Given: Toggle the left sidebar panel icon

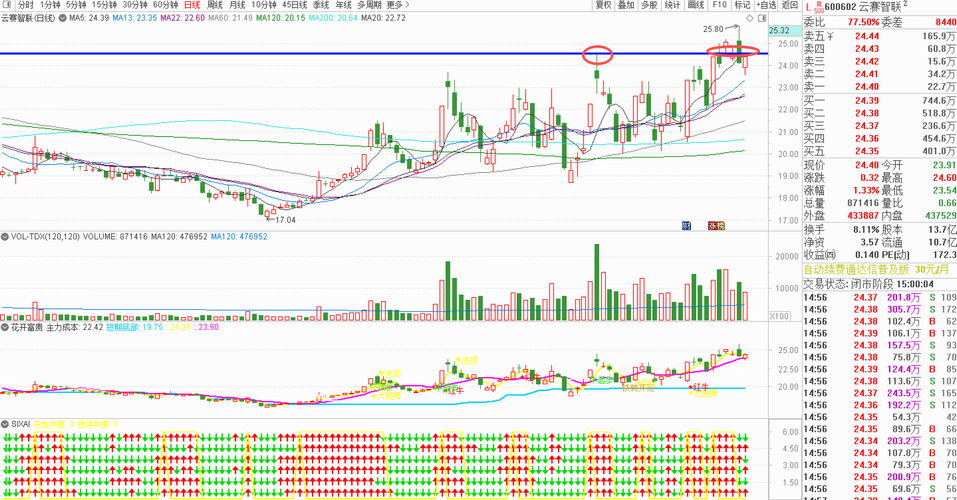Looking at the screenshot, I should coord(7,5).
